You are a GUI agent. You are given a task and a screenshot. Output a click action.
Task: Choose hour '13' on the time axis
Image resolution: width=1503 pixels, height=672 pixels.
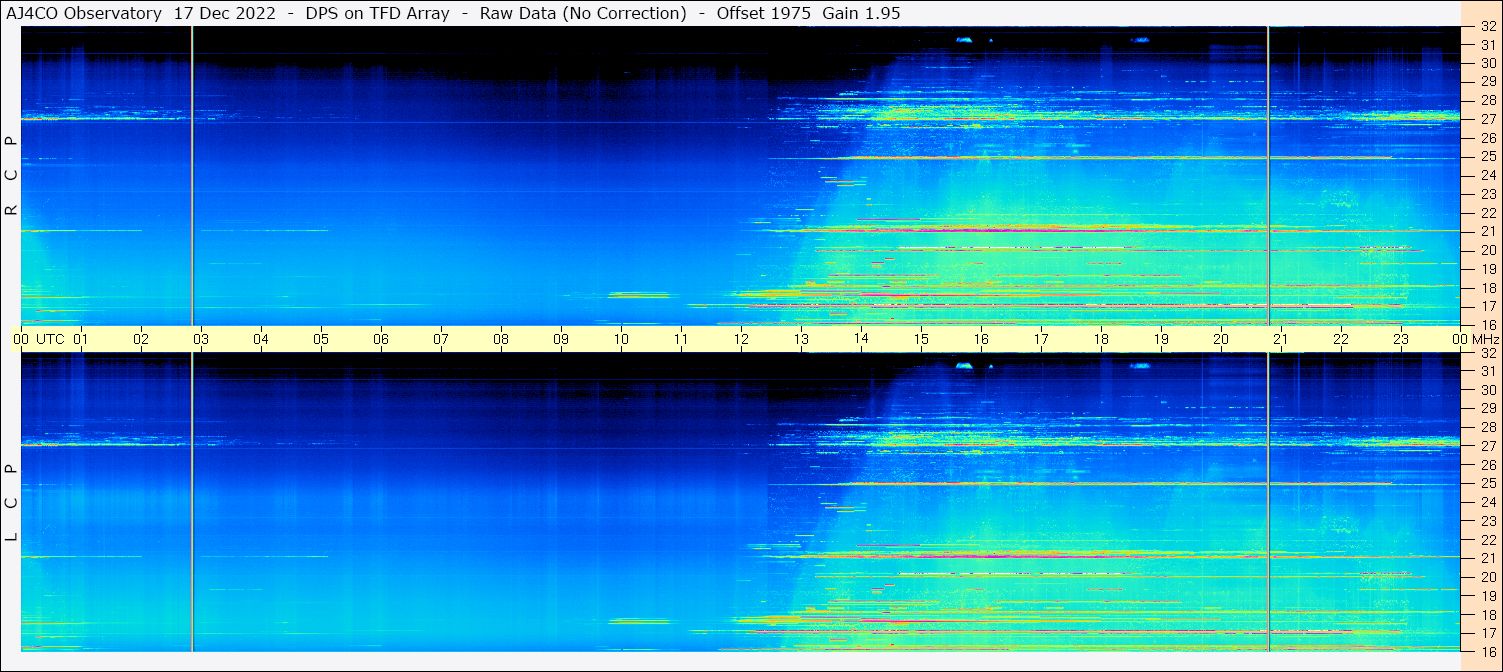tap(801, 339)
